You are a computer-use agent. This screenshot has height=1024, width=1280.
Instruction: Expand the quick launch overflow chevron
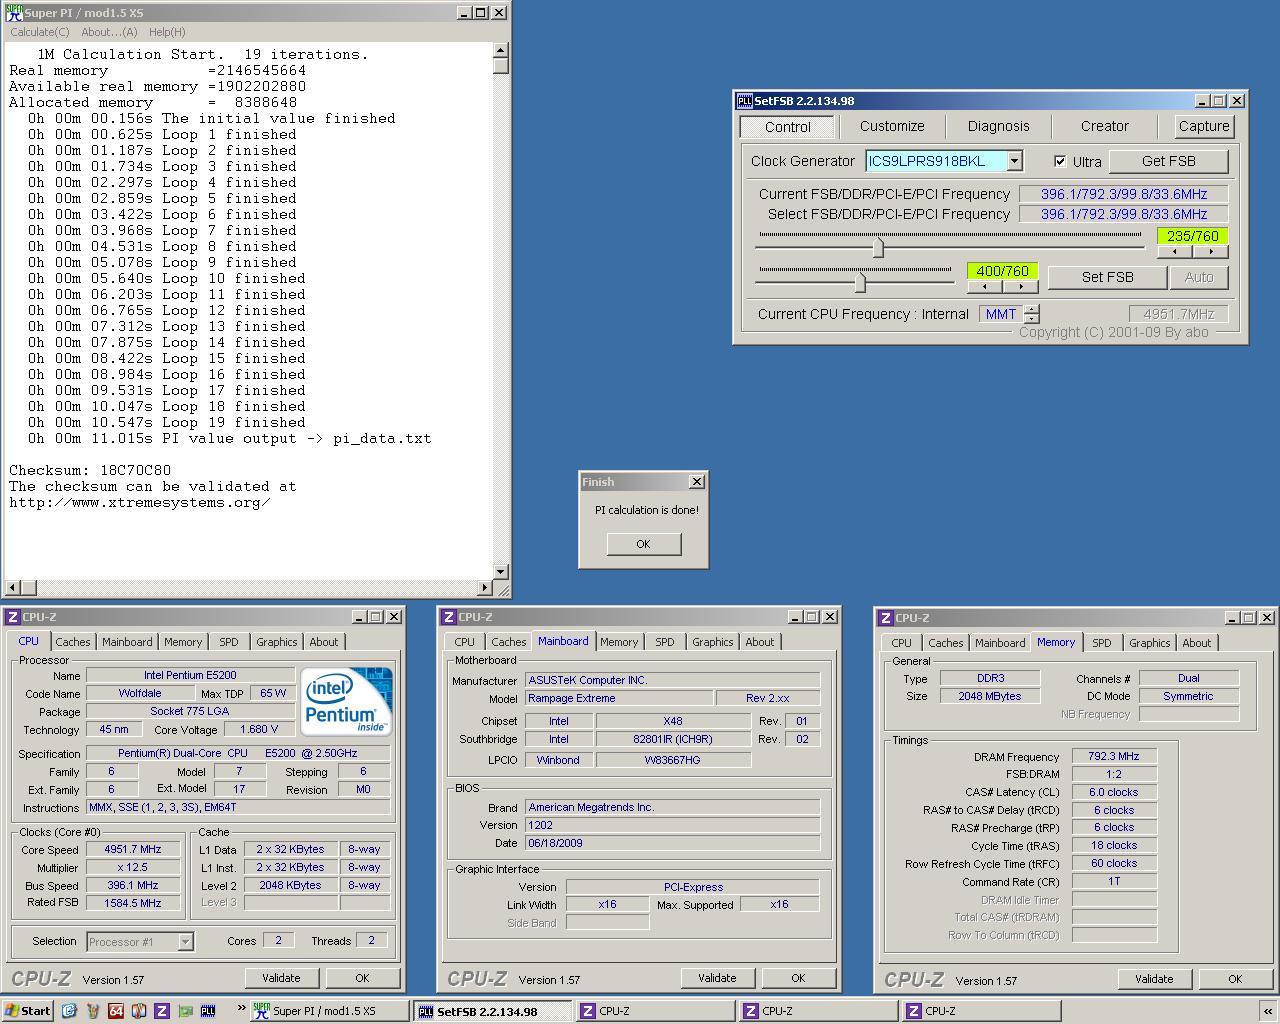pyautogui.click(x=241, y=1009)
